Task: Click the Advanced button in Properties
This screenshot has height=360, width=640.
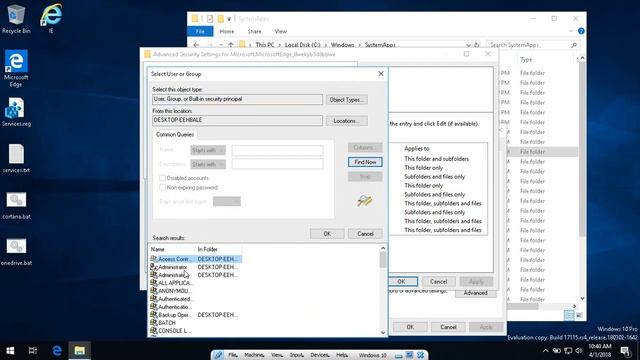Action: [476, 293]
